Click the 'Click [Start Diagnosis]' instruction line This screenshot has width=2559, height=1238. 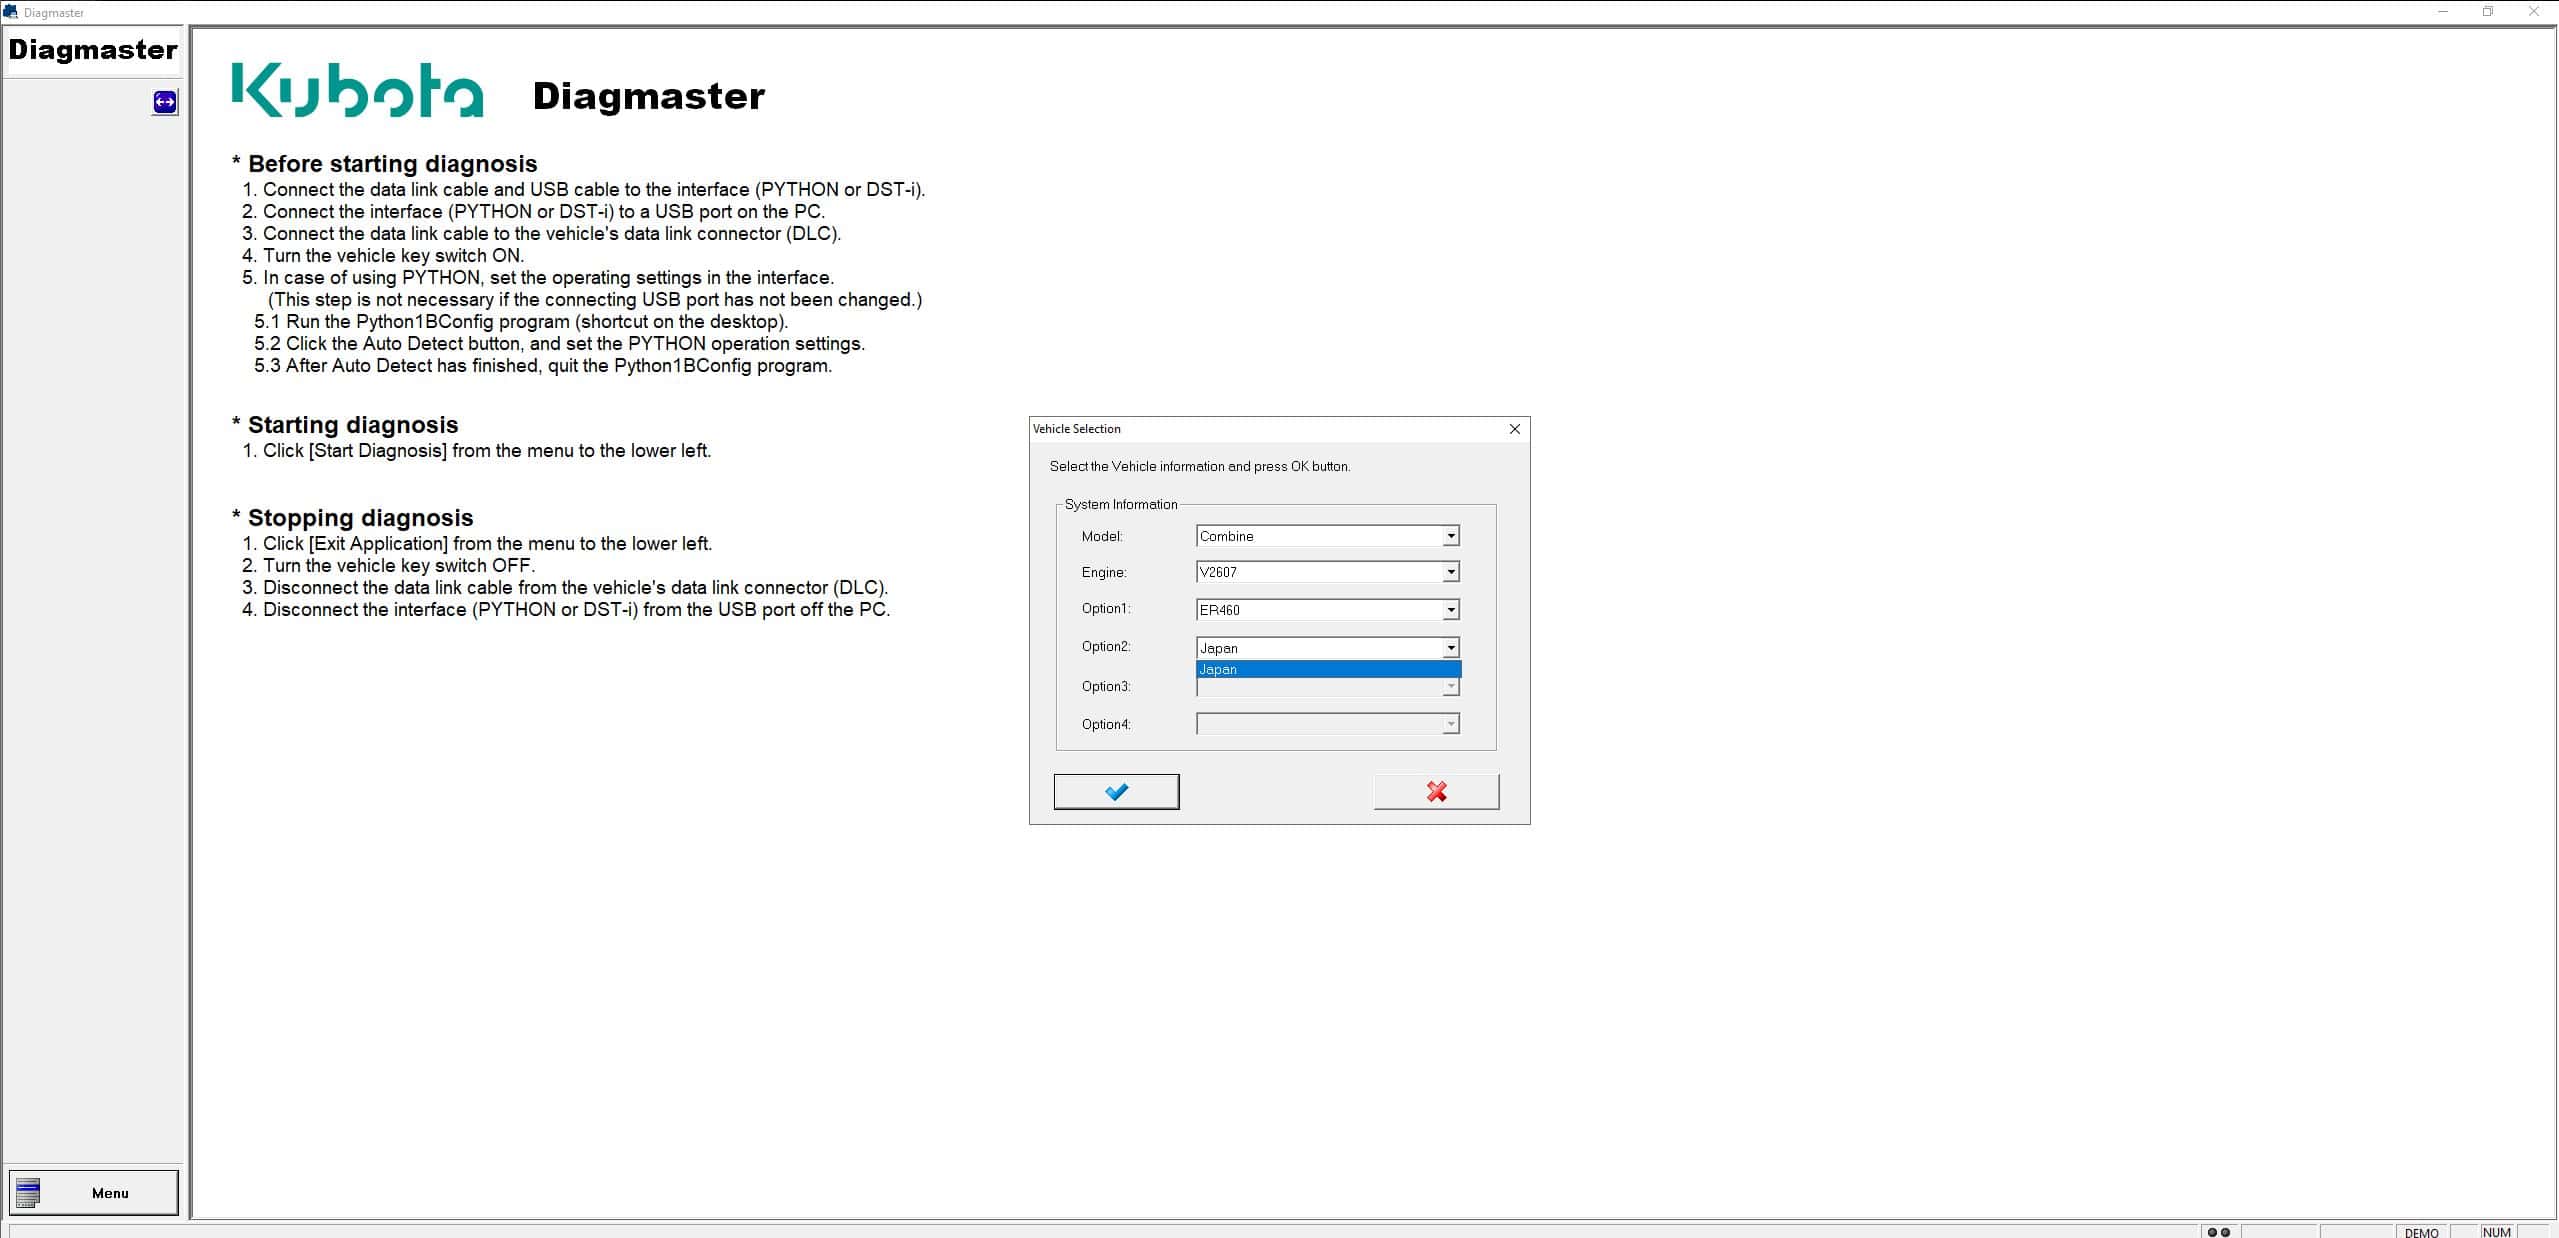point(477,451)
